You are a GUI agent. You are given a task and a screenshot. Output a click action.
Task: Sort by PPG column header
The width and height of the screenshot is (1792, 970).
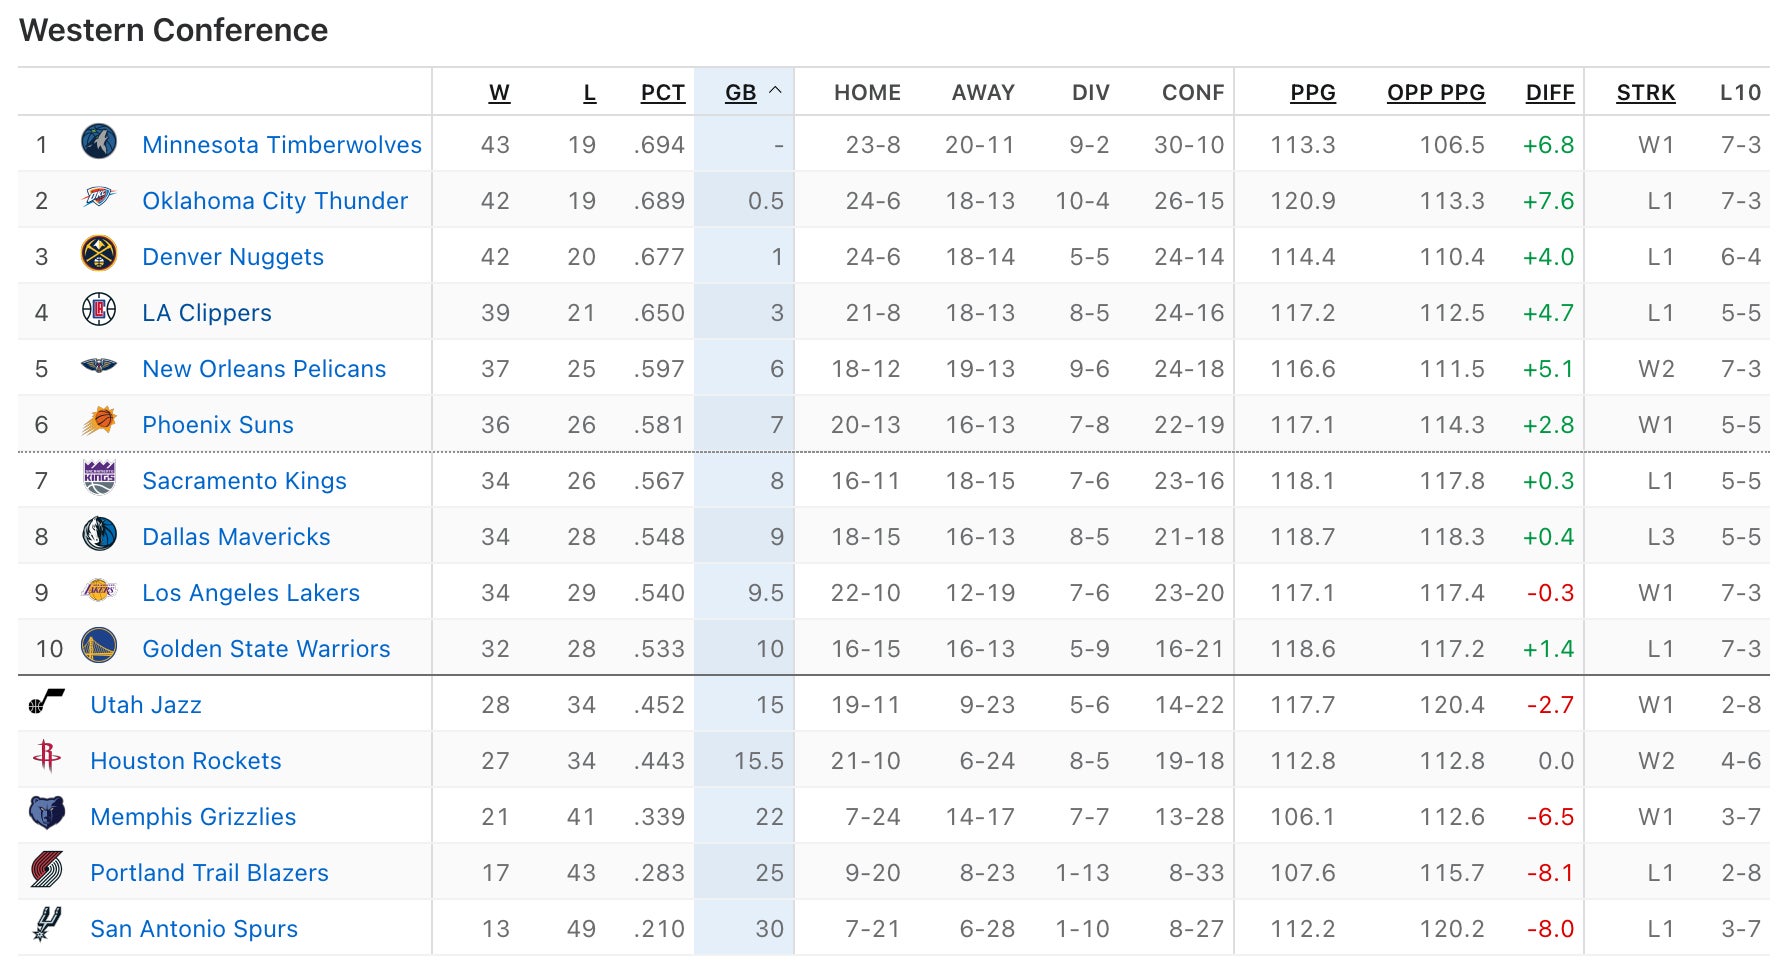[1312, 93]
